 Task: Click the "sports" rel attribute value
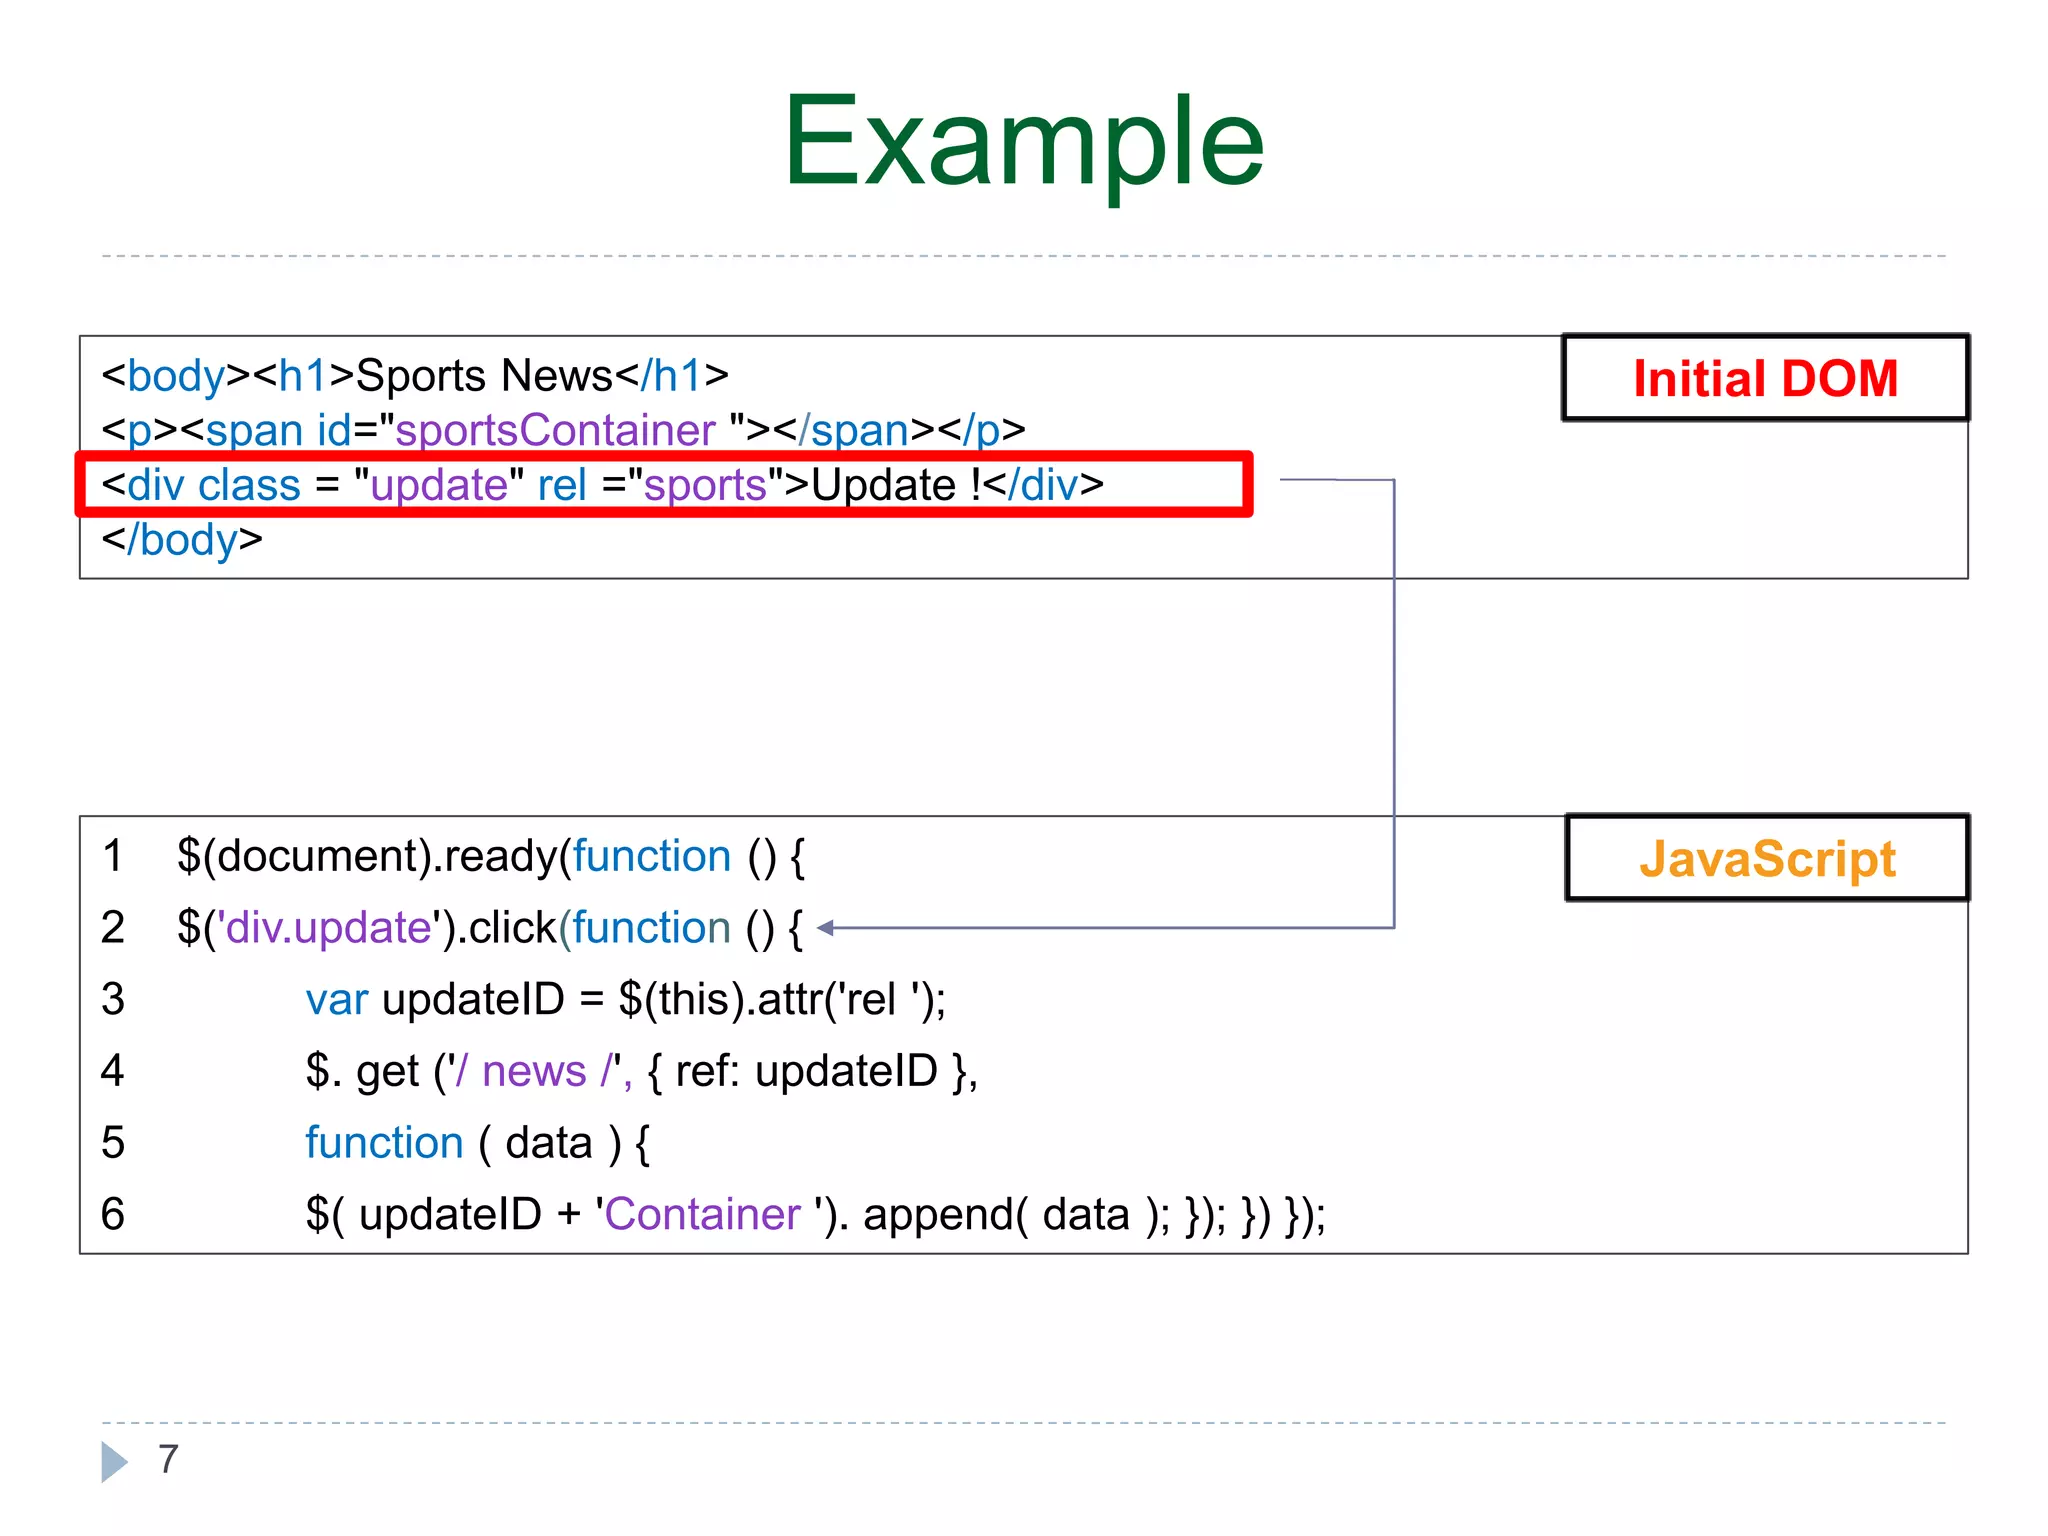click(x=705, y=486)
